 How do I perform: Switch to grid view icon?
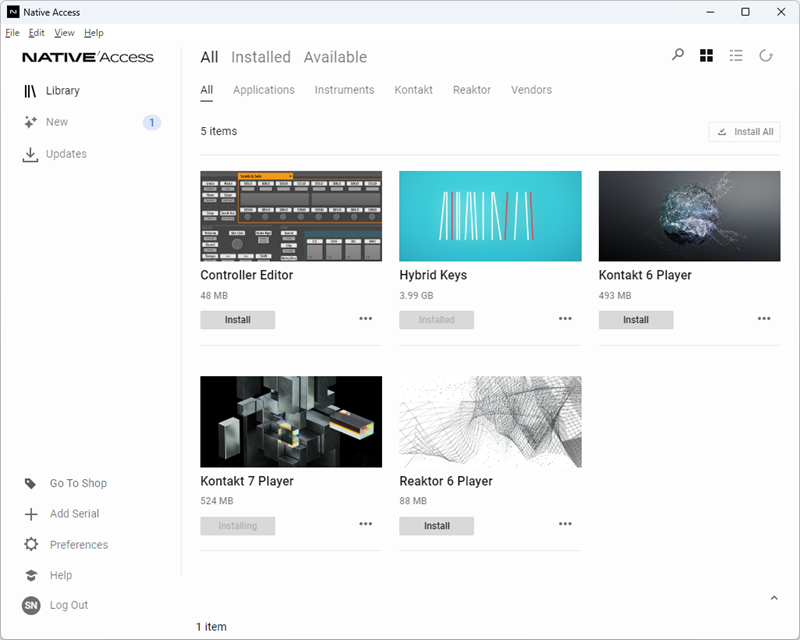click(706, 56)
